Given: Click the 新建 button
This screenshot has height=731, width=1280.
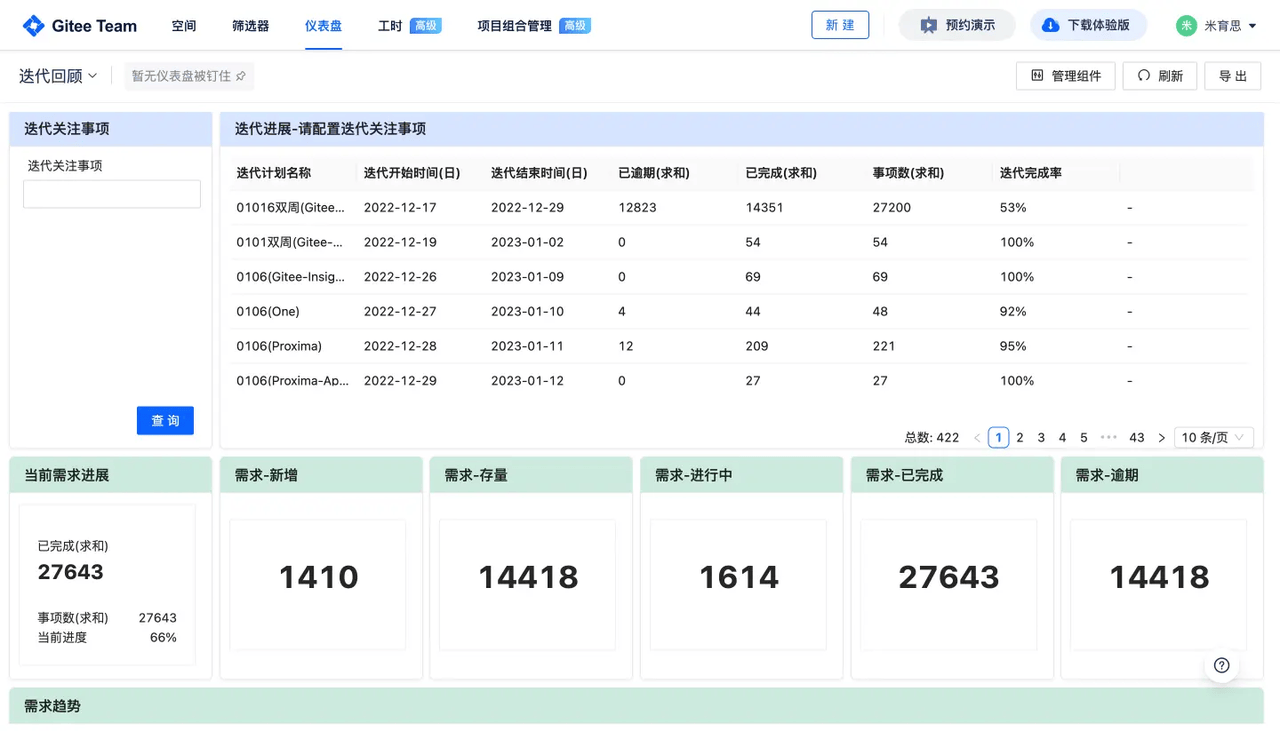Looking at the screenshot, I should coord(839,26).
